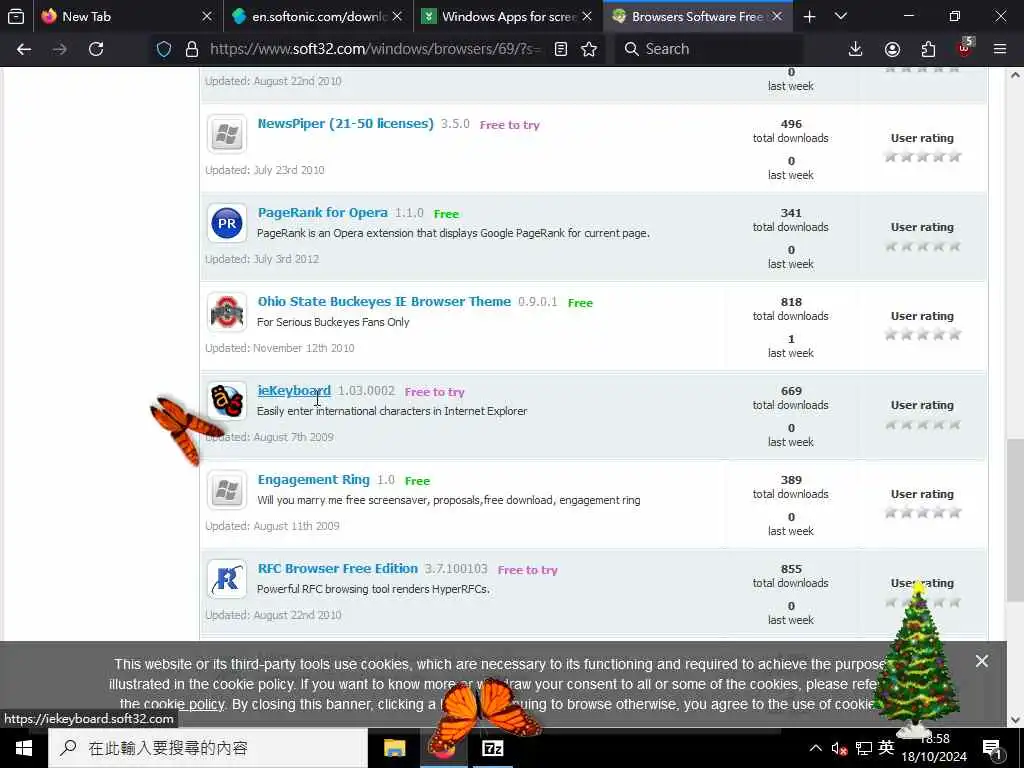Rate ieKeyboard using its stars

(x=922, y=424)
